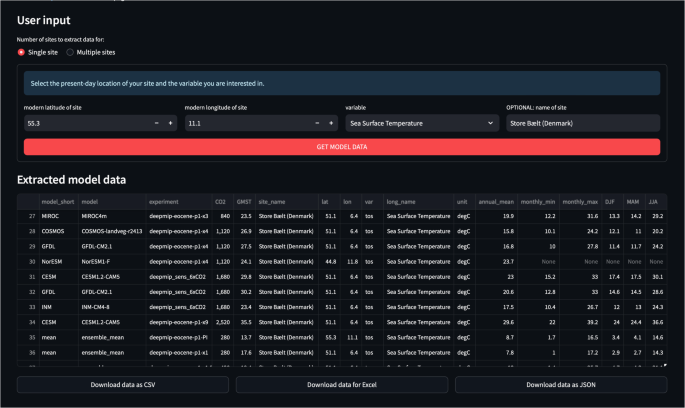
Task: Click experiment deepmip-eocene-p1-PI cell
Action: pyautogui.click(x=179, y=338)
